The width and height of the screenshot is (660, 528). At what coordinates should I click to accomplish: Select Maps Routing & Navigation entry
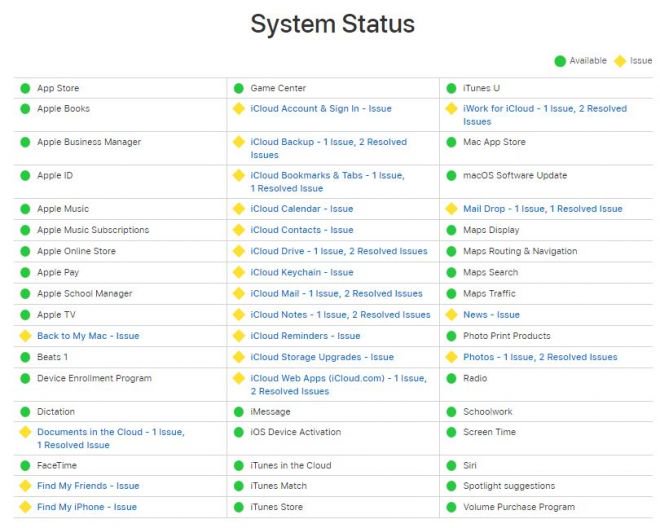pos(520,251)
